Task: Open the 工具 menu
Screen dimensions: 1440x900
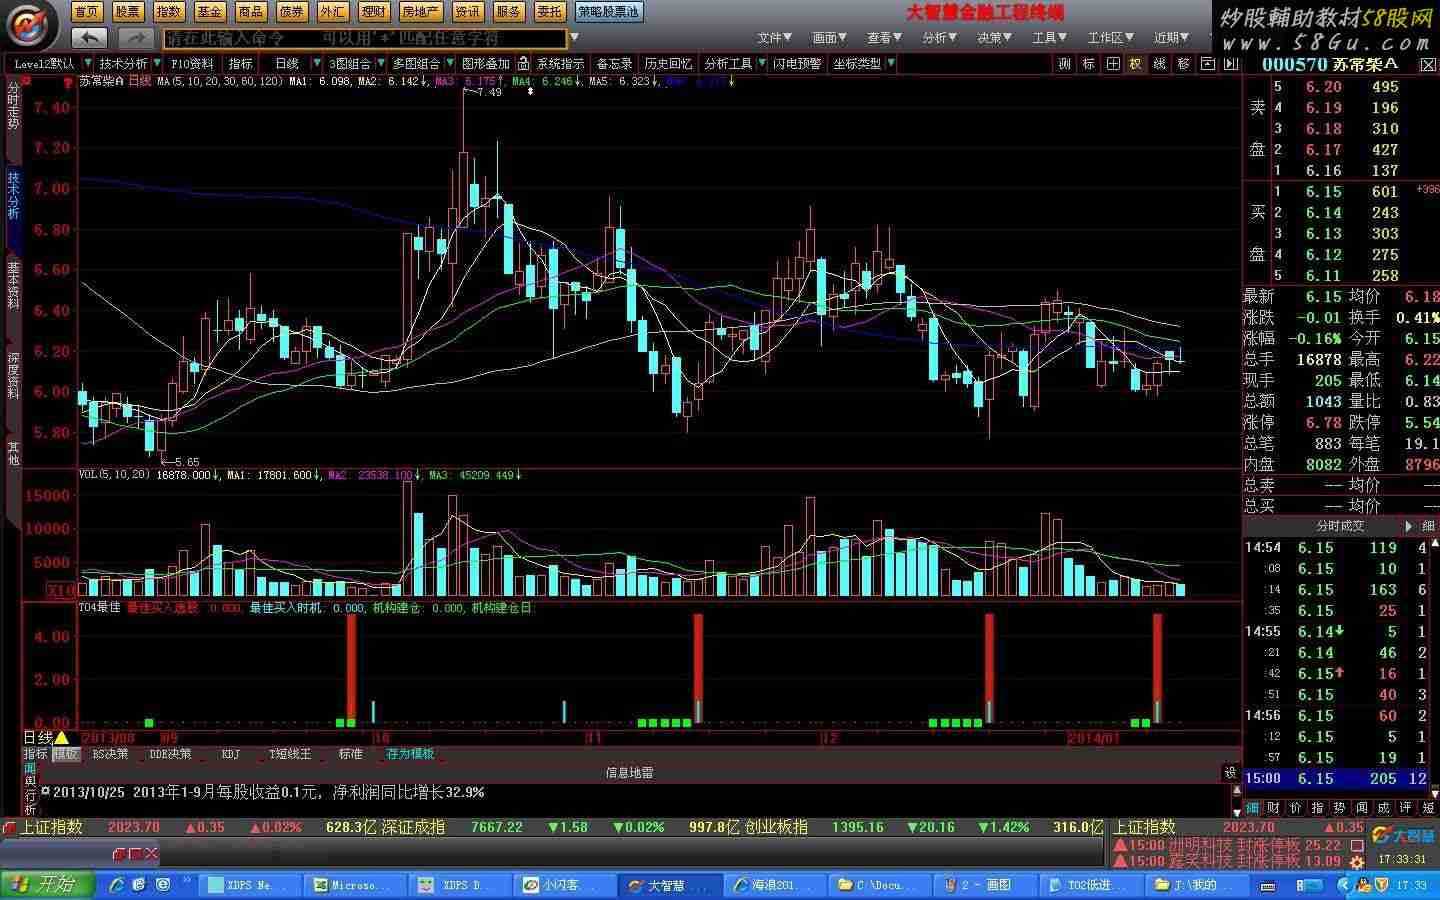Action: (x=1049, y=38)
